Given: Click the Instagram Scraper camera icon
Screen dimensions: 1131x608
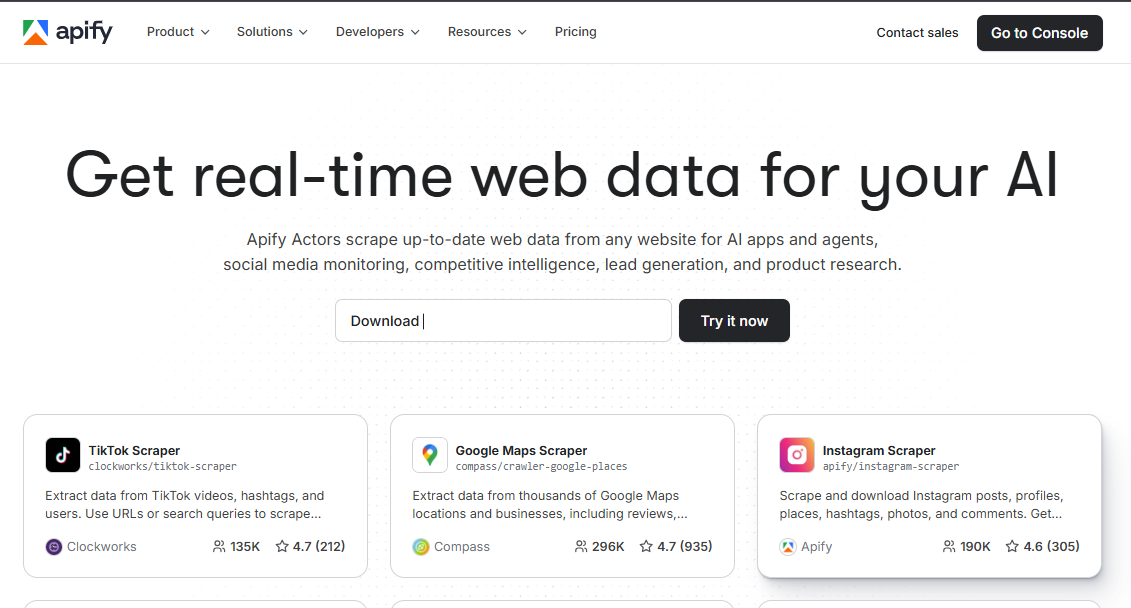Looking at the screenshot, I should click(797, 455).
